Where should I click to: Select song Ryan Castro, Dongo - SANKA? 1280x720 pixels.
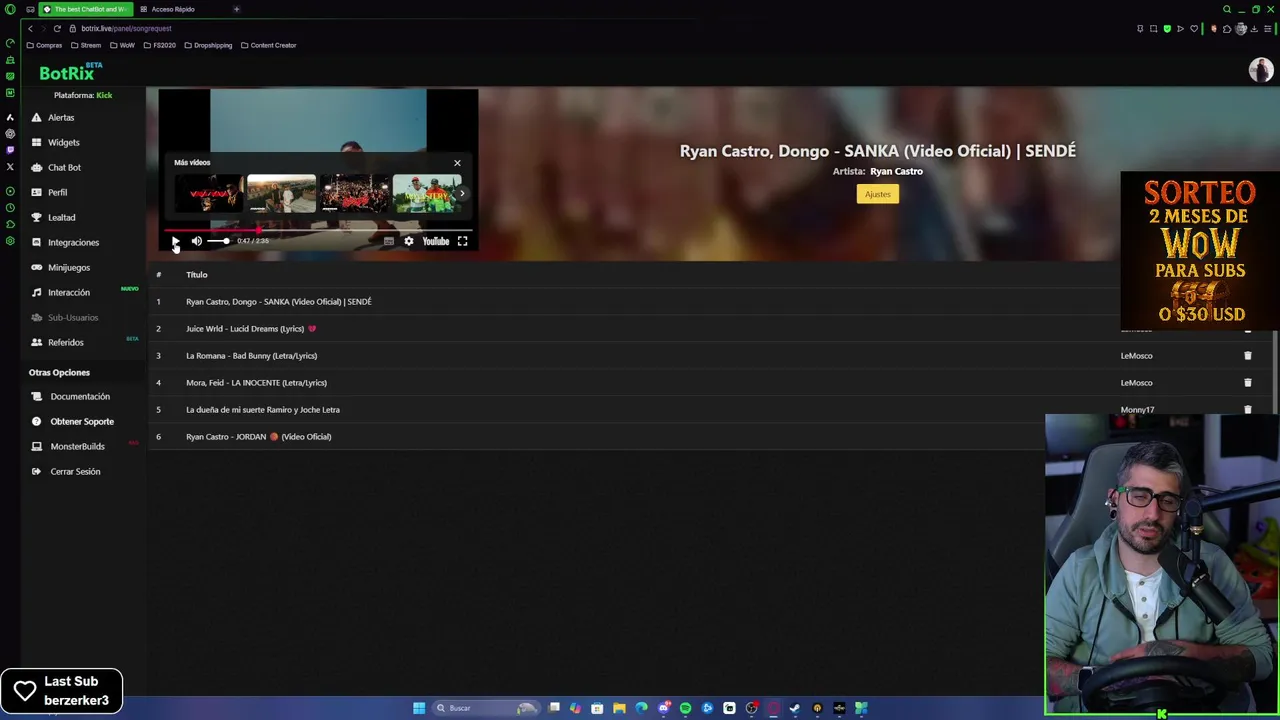pos(278,301)
